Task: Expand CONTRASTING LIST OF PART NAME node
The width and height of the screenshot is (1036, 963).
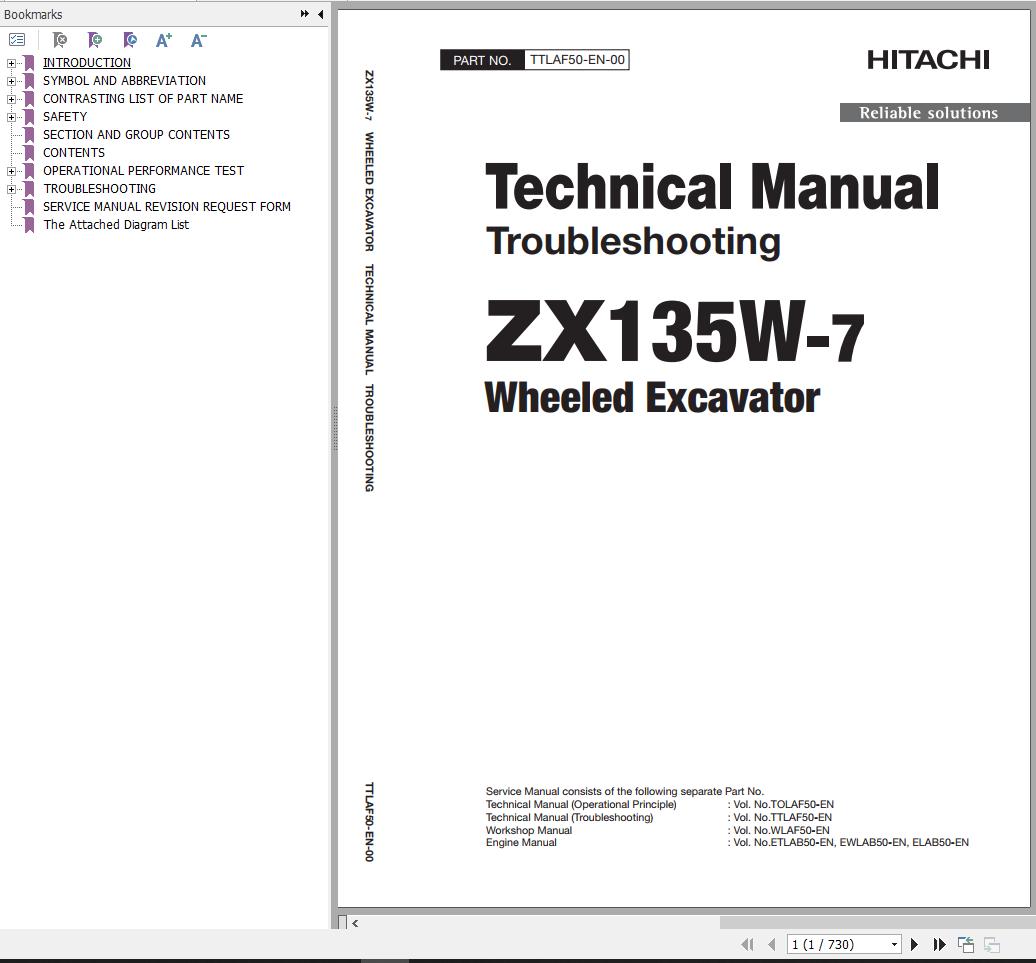Action: (x=11, y=99)
